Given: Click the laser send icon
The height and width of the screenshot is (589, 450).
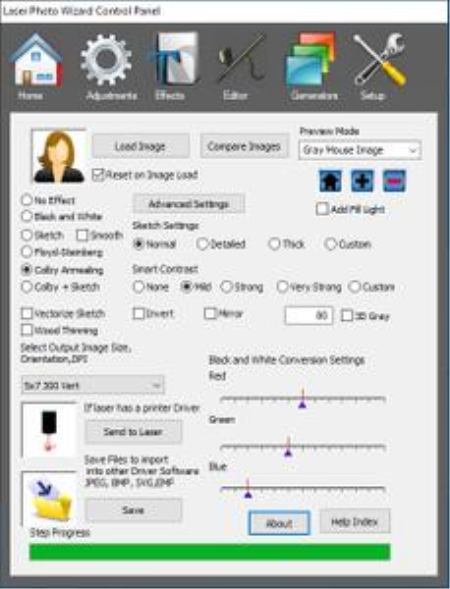Looking at the screenshot, I should [x=49, y=430].
